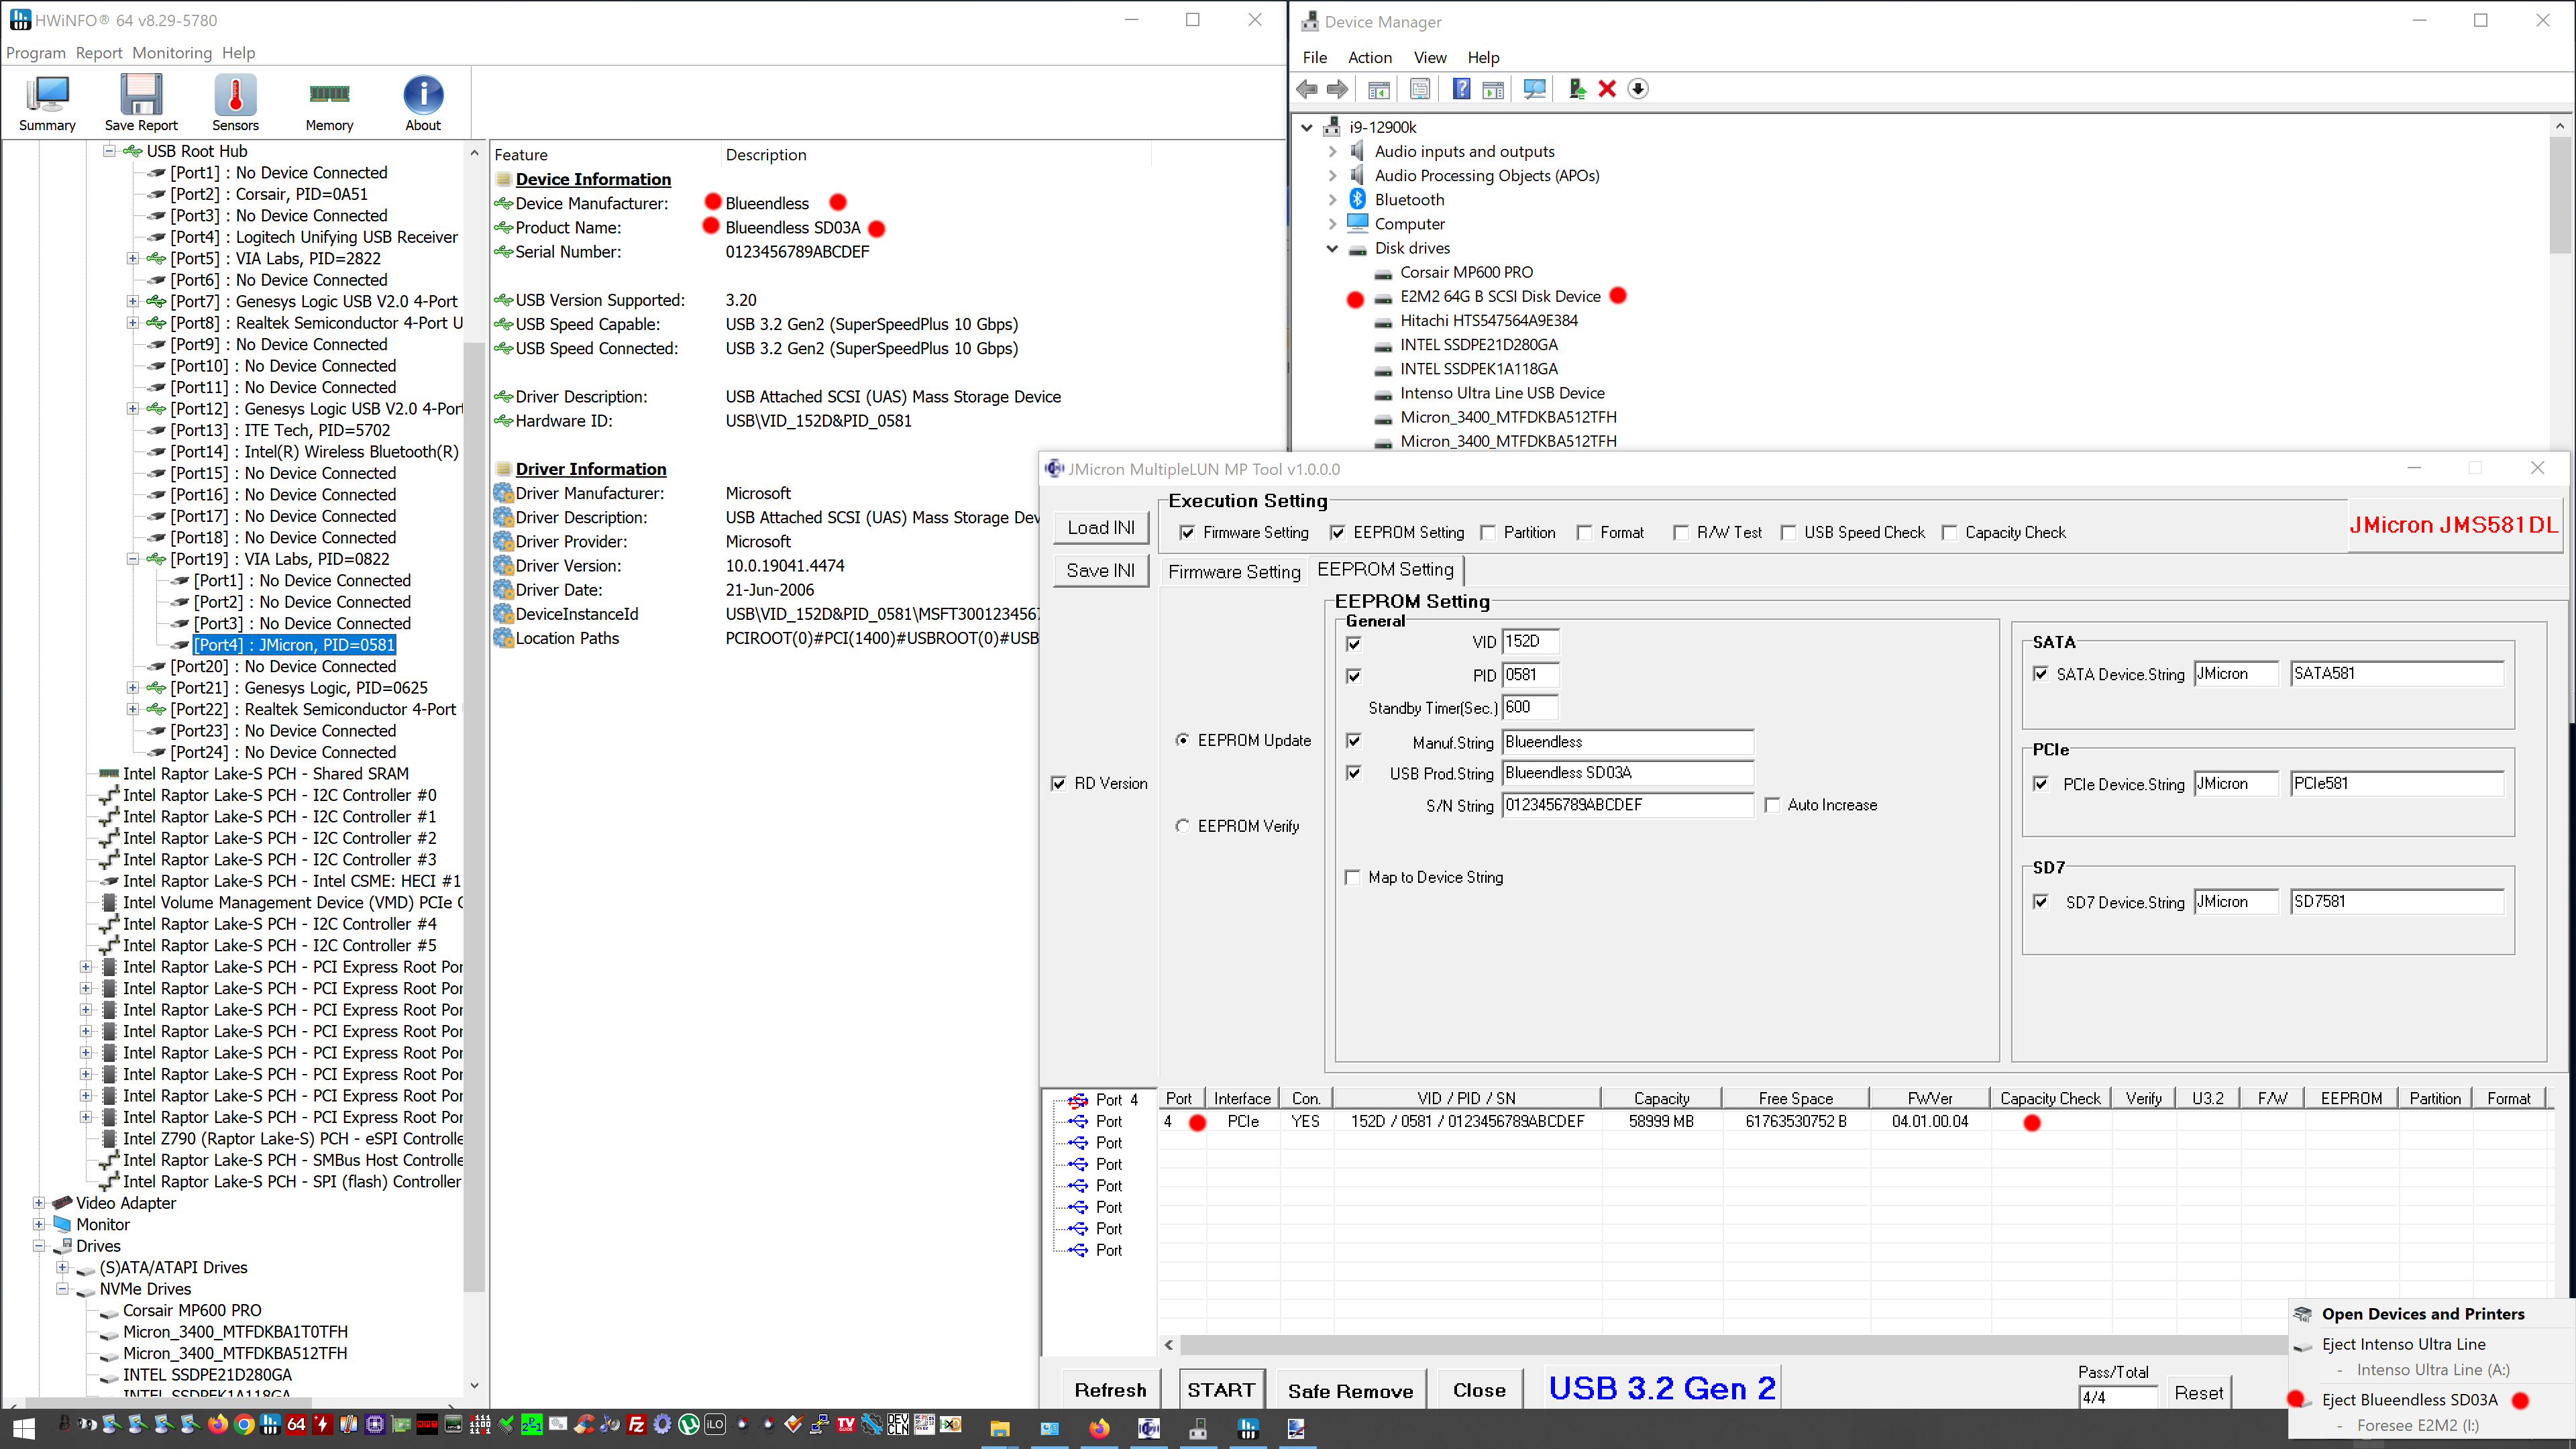Collapse the NVMe Drives node
The height and width of the screenshot is (1449, 2576).
click(62, 1289)
